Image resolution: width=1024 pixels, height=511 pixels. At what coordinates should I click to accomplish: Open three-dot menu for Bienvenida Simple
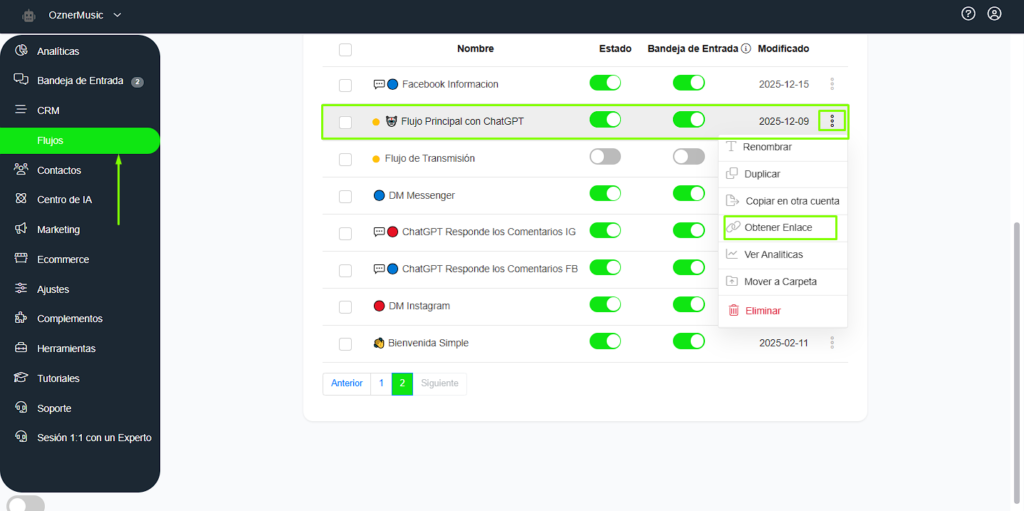tap(832, 342)
